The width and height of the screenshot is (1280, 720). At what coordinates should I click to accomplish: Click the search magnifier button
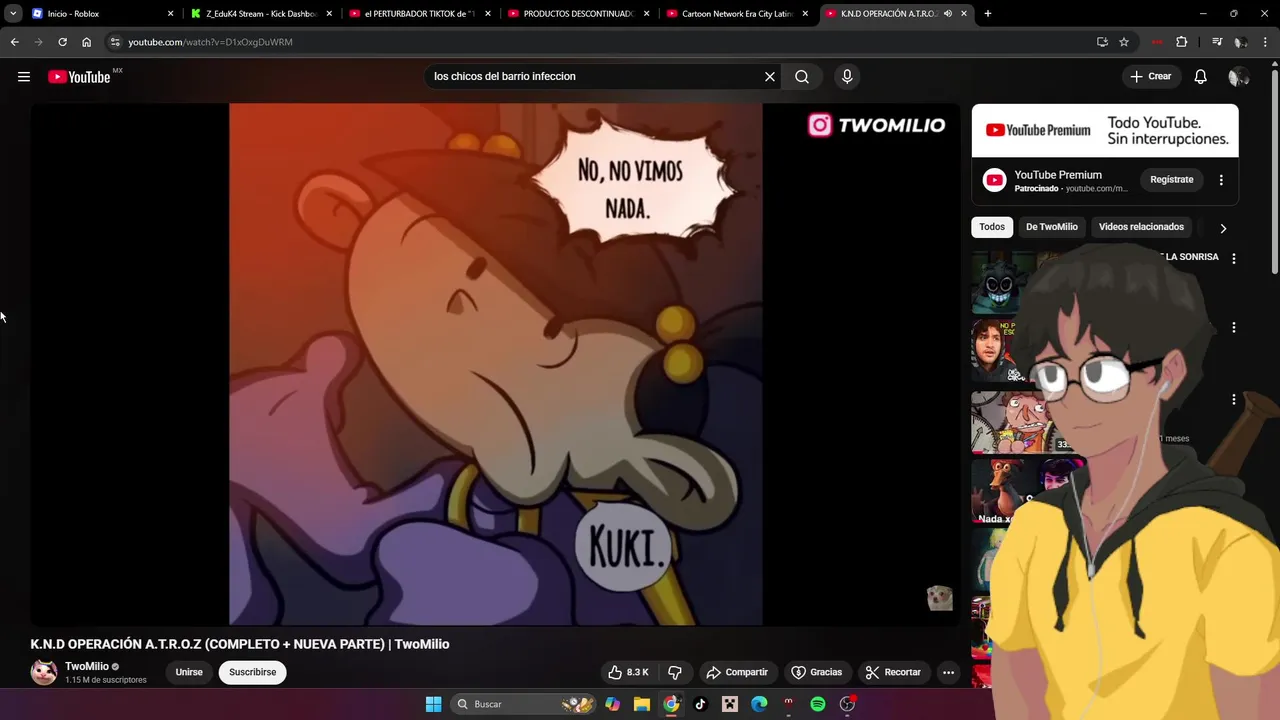pos(802,77)
